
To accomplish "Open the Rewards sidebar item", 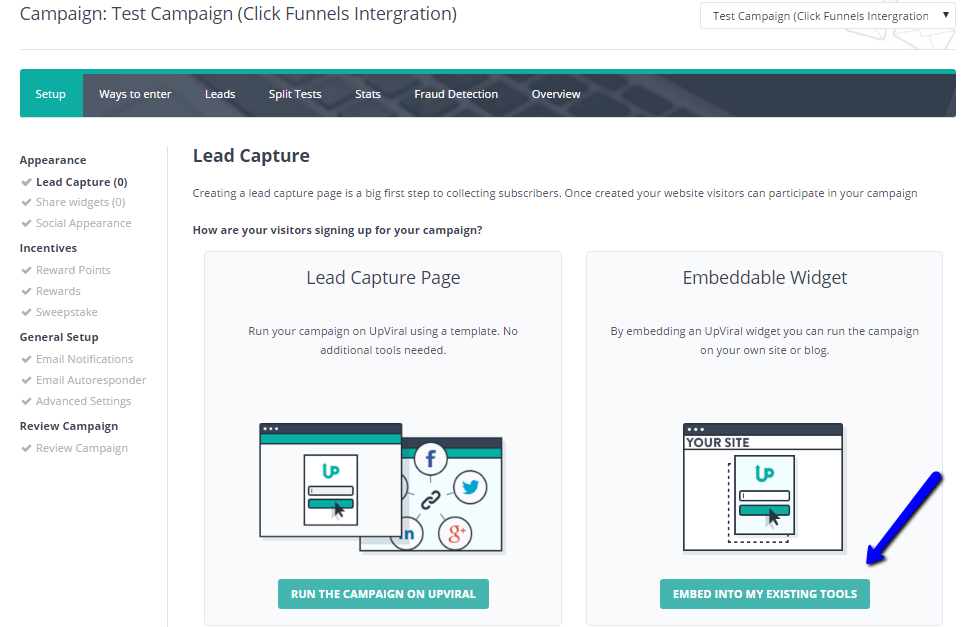I will tap(58, 291).
